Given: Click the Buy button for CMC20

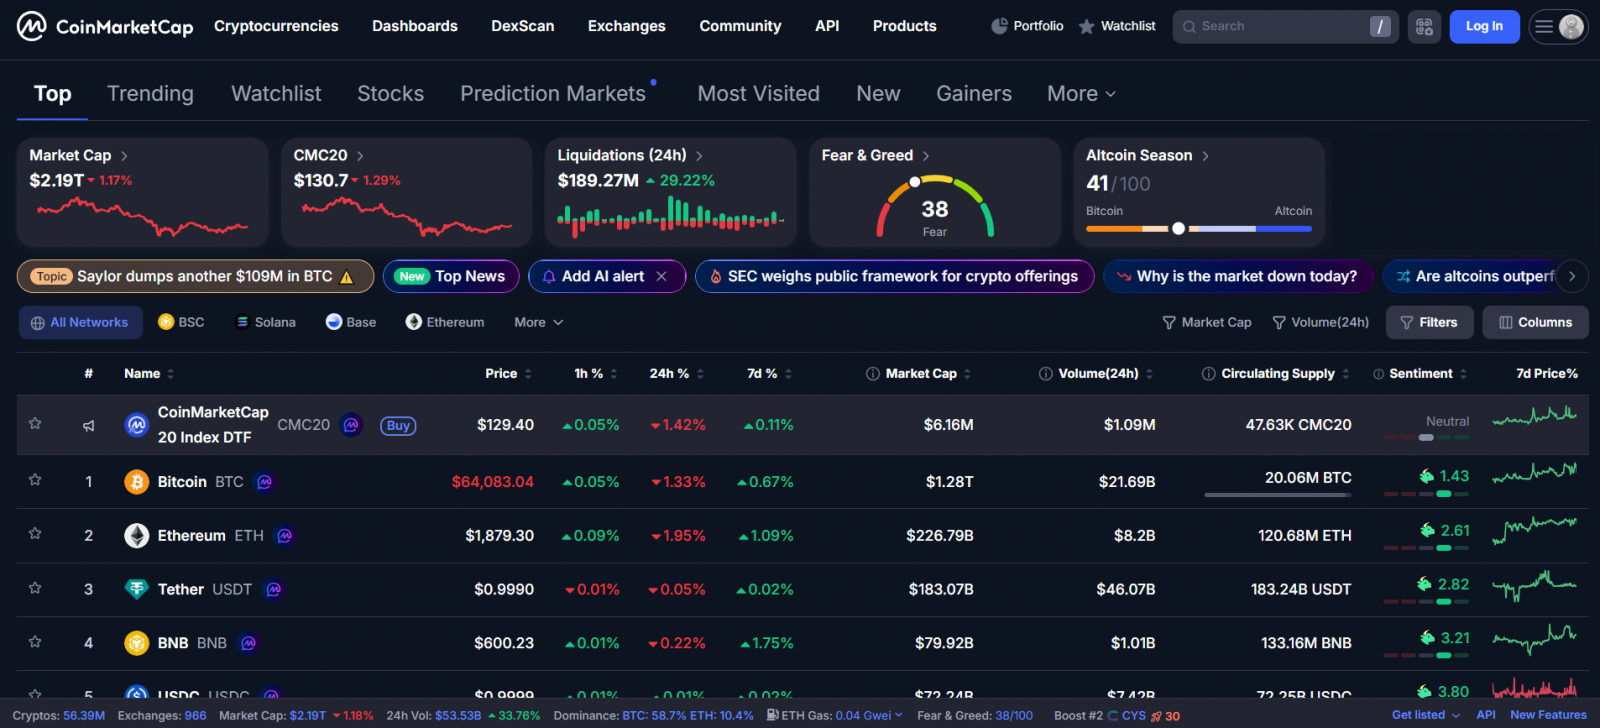Looking at the screenshot, I should point(398,425).
